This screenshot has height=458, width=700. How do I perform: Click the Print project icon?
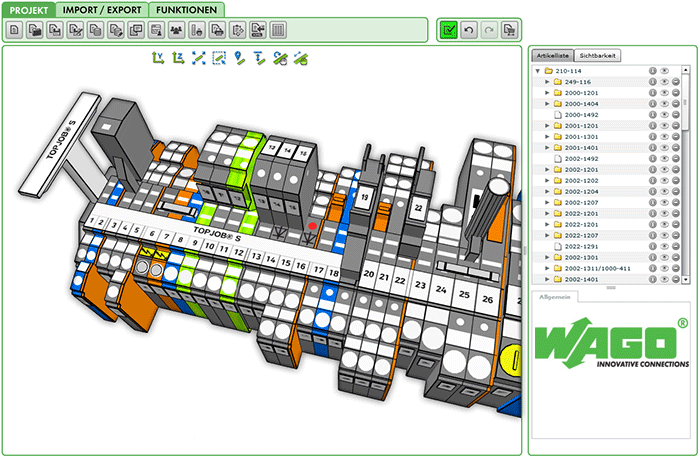[x=217, y=30]
